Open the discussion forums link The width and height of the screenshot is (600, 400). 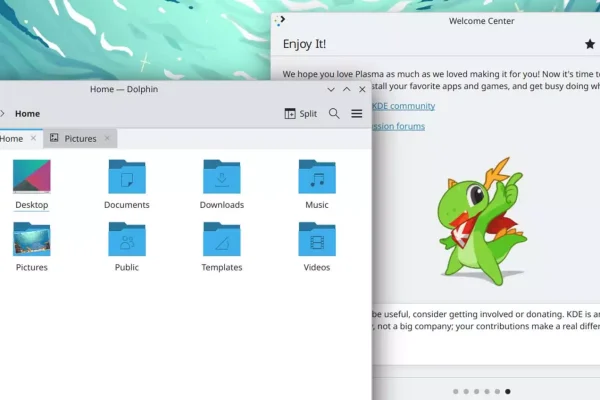click(398, 127)
